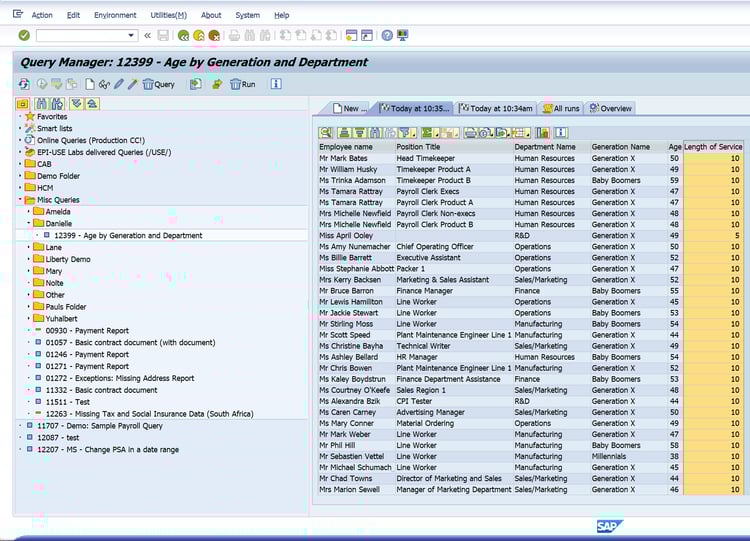Switch to the All runs tab
The image size is (750, 541).
pyautogui.click(x=561, y=109)
